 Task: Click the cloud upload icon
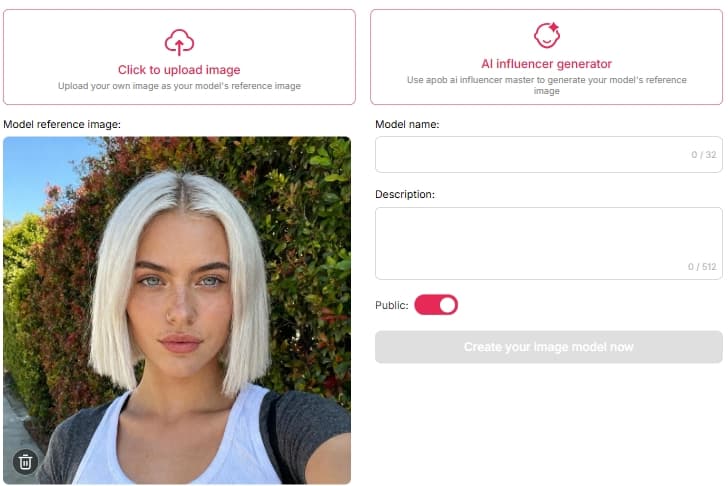(179, 42)
